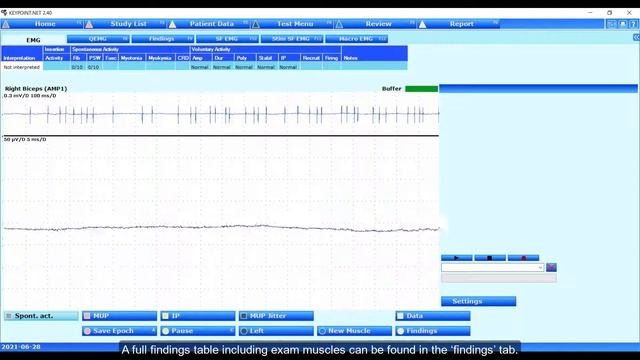Open the Findings tab button in the EMG bar
640x360 pixels.
point(162,39)
